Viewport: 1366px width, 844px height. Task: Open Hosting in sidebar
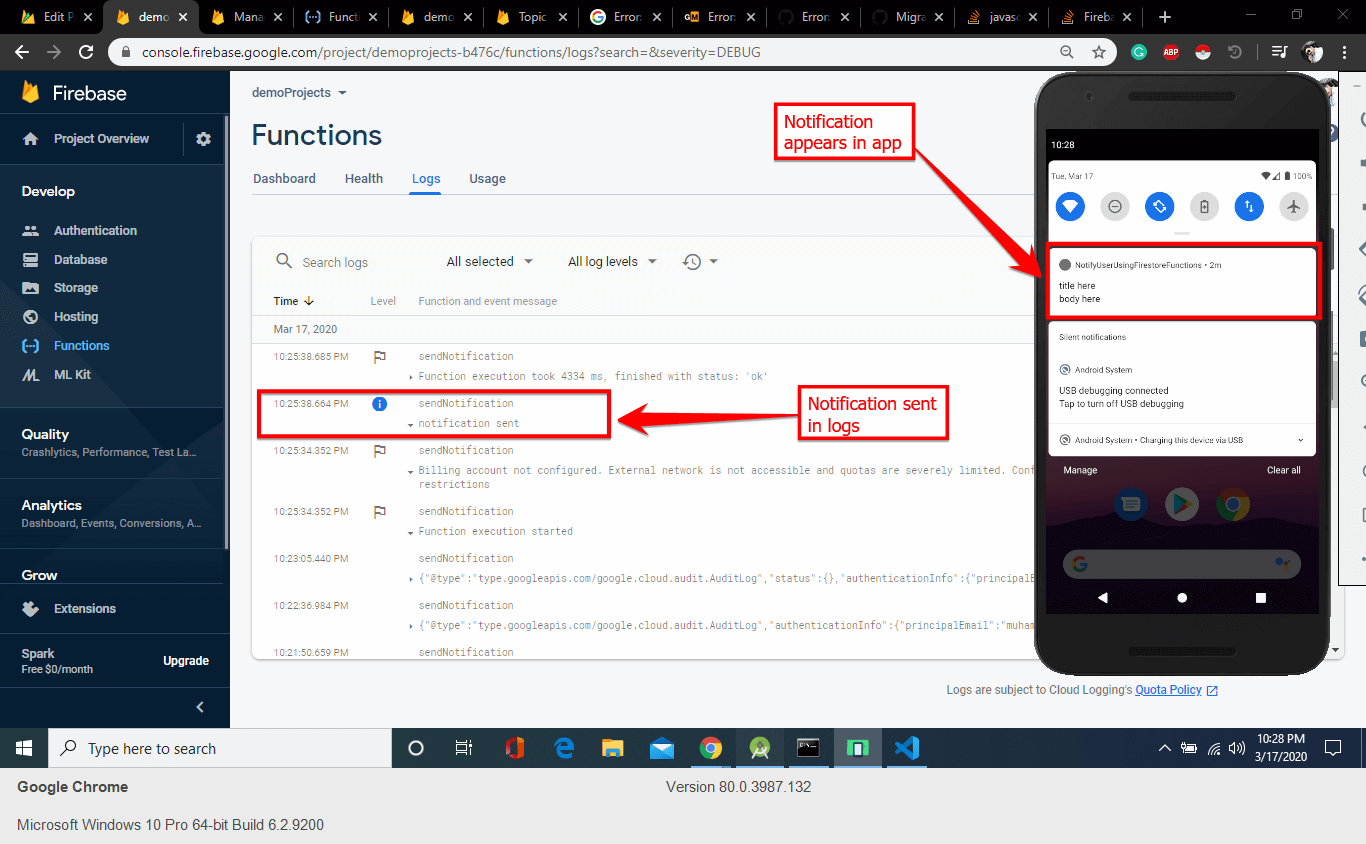[x=76, y=317]
